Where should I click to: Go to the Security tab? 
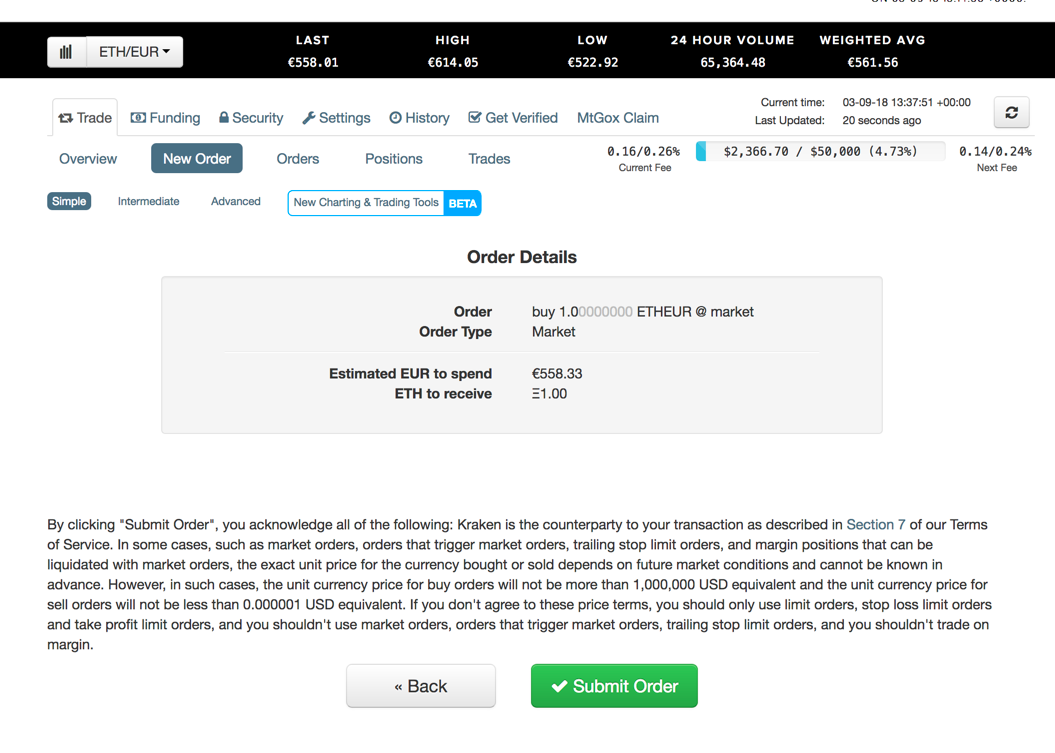click(251, 118)
